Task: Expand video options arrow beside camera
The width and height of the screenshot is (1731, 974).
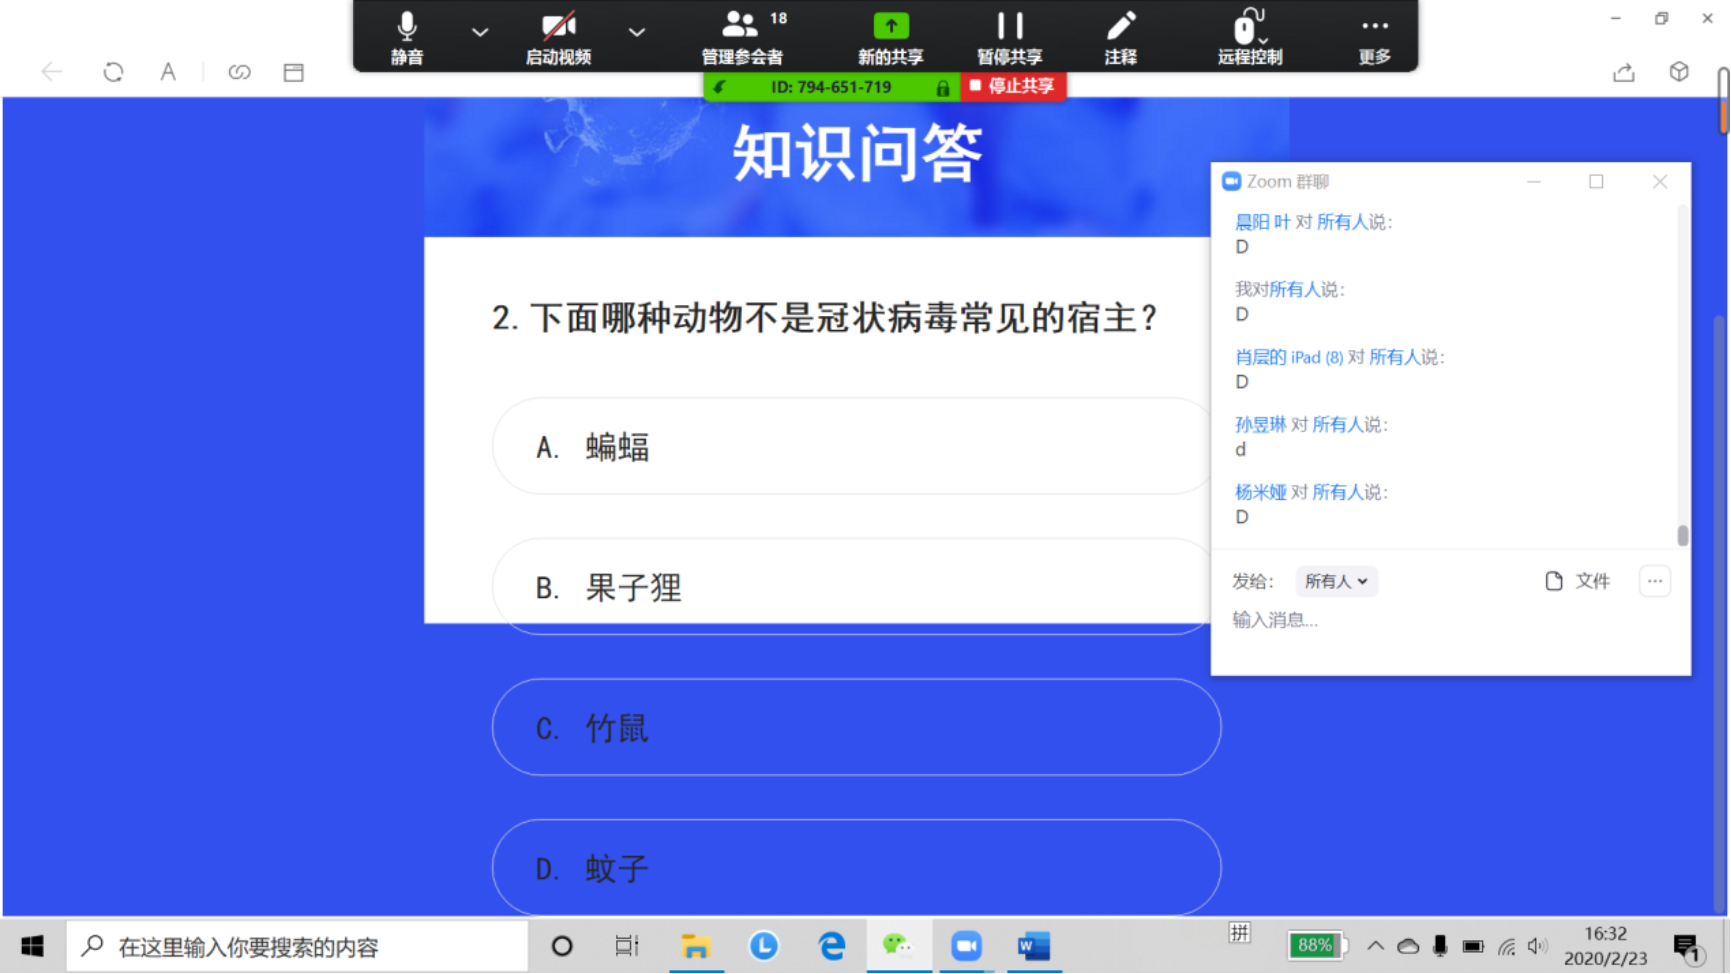Action: pos(636,32)
